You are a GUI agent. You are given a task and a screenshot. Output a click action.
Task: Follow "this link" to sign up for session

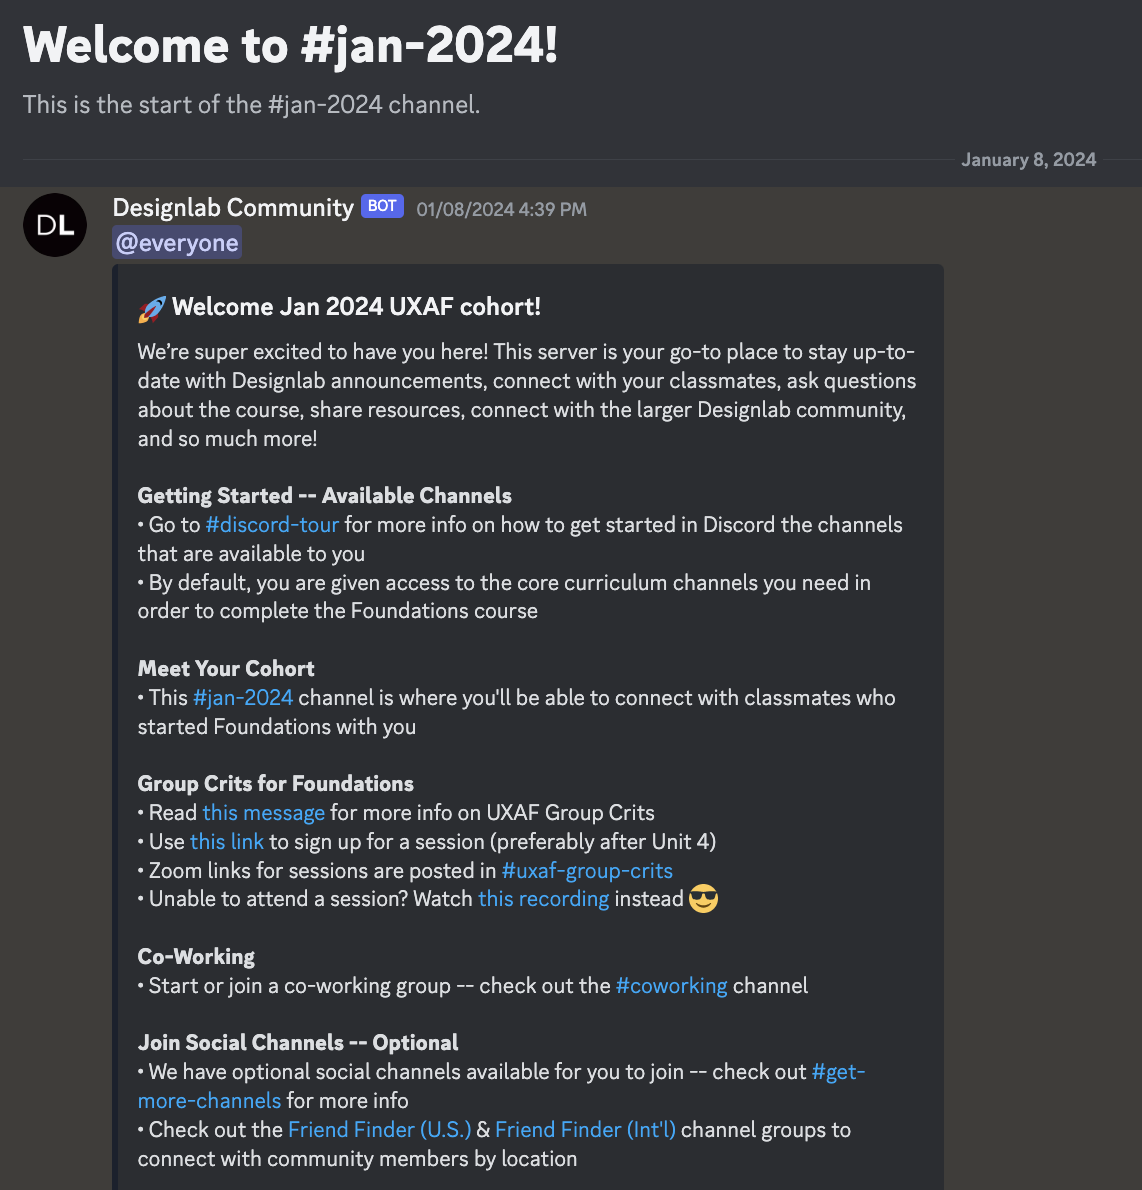point(227,842)
